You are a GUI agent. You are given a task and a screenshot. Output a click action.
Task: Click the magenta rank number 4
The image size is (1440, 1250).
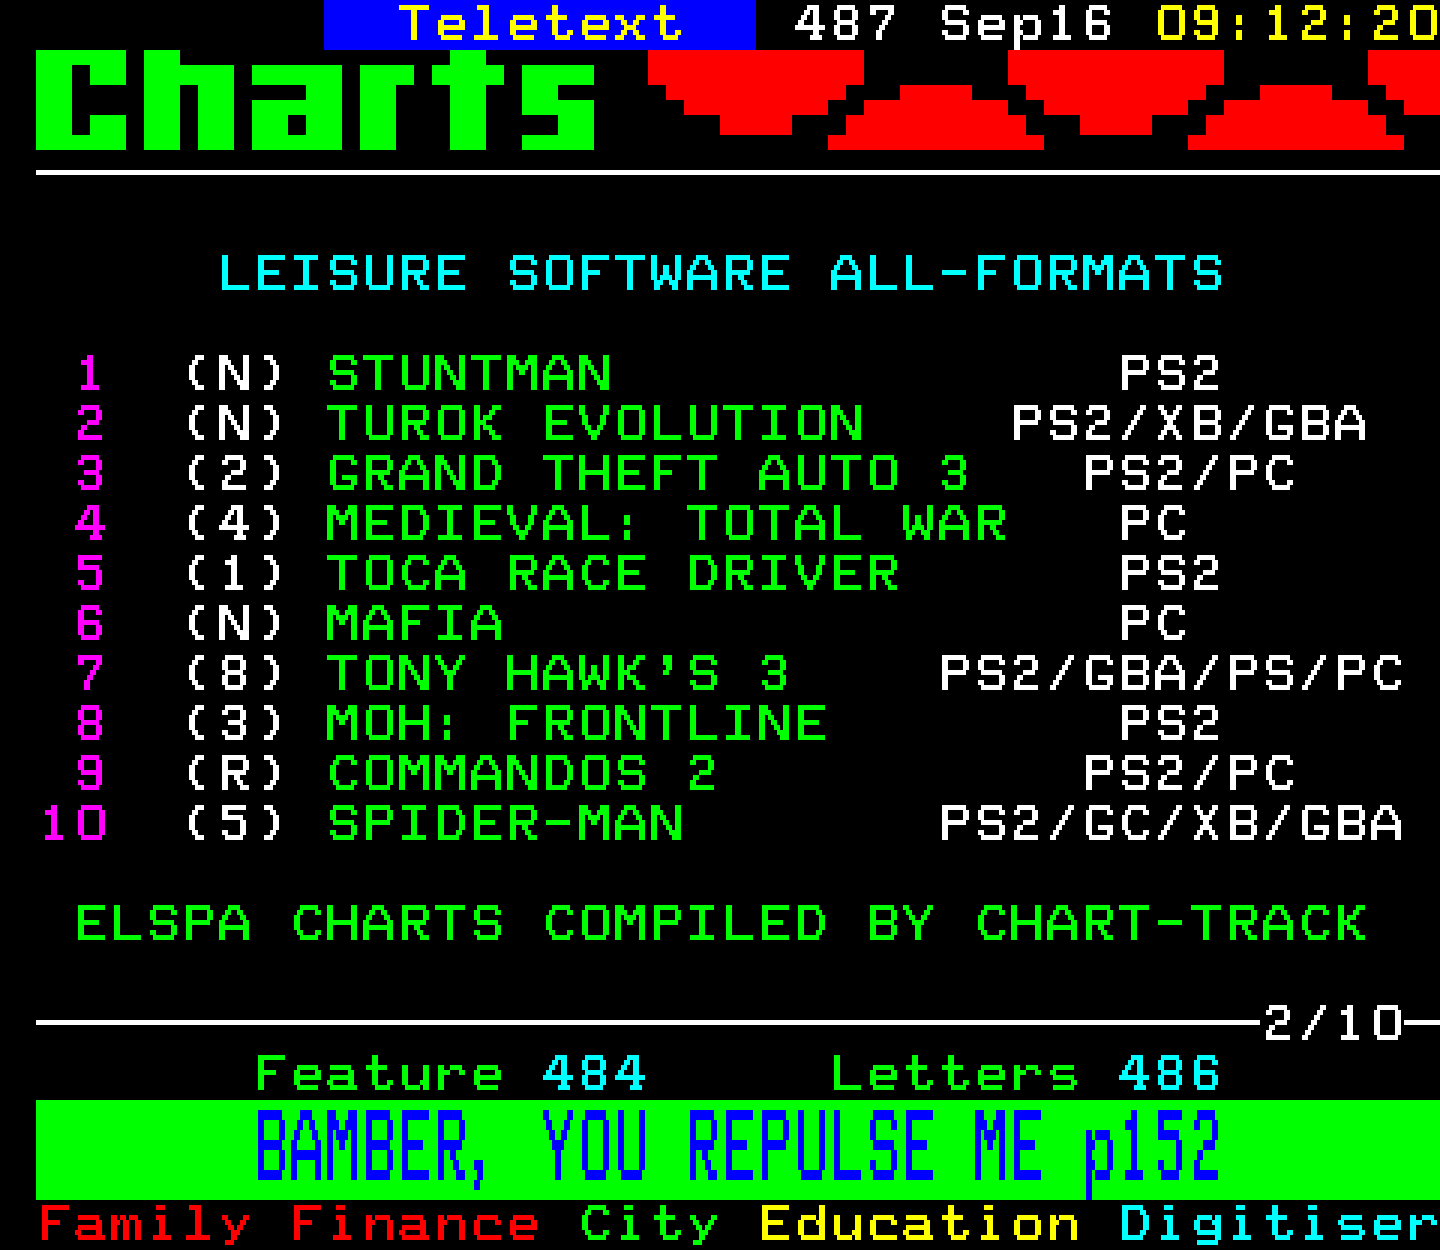90,524
